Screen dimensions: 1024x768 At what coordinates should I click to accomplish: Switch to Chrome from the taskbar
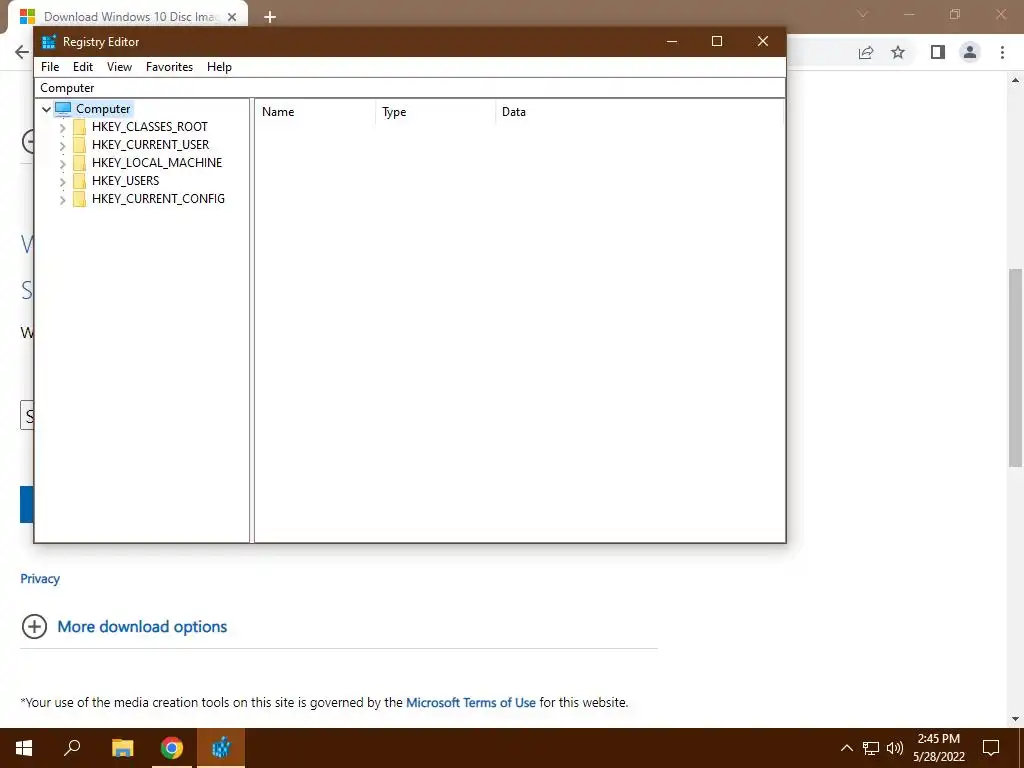click(x=172, y=748)
